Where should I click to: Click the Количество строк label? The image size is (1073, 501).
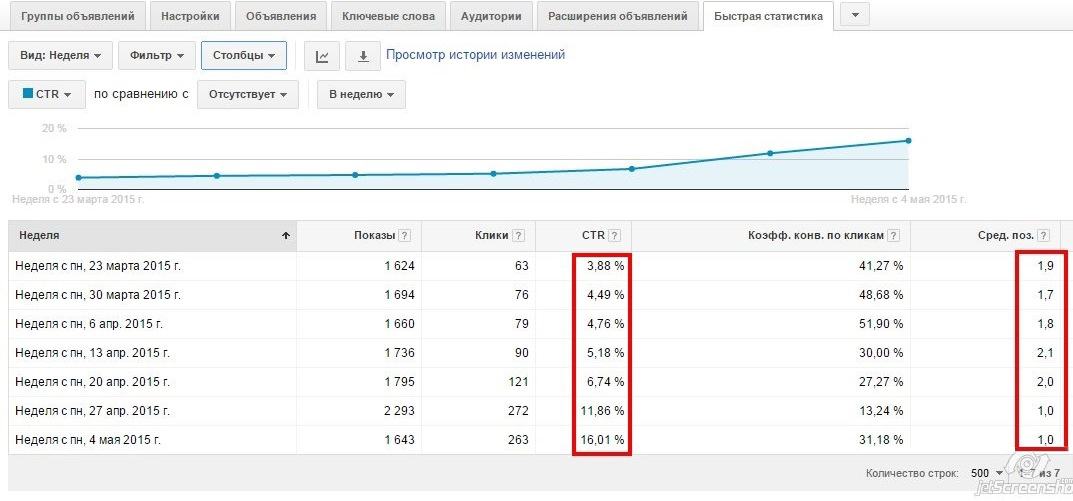[914, 473]
